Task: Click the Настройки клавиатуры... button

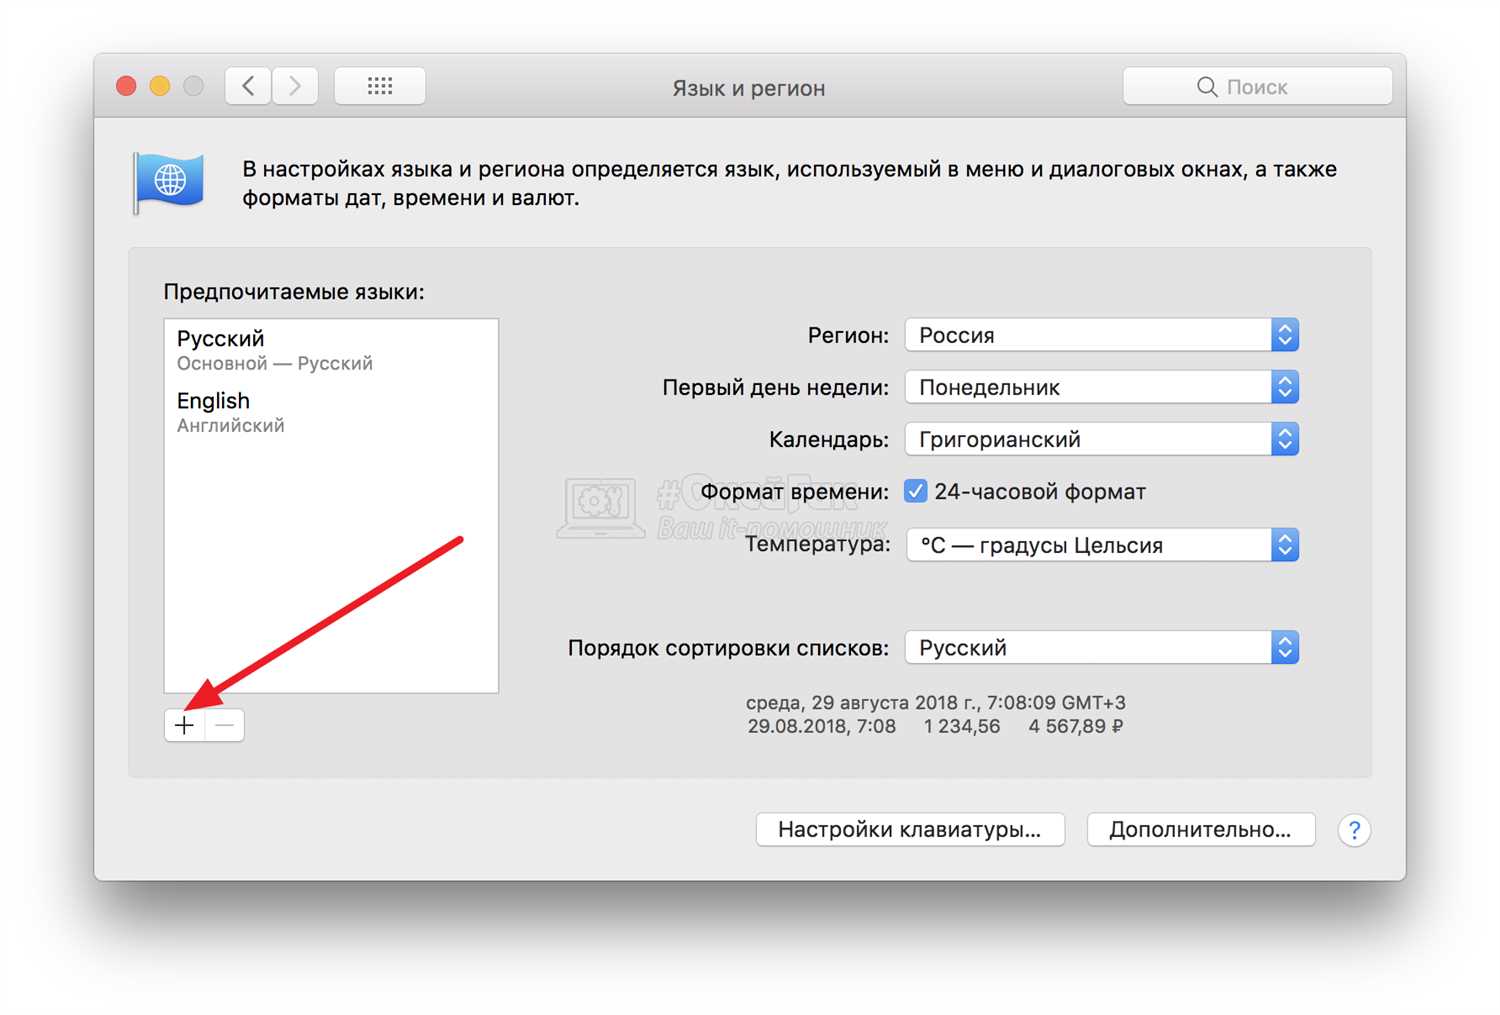Action: coord(910,829)
